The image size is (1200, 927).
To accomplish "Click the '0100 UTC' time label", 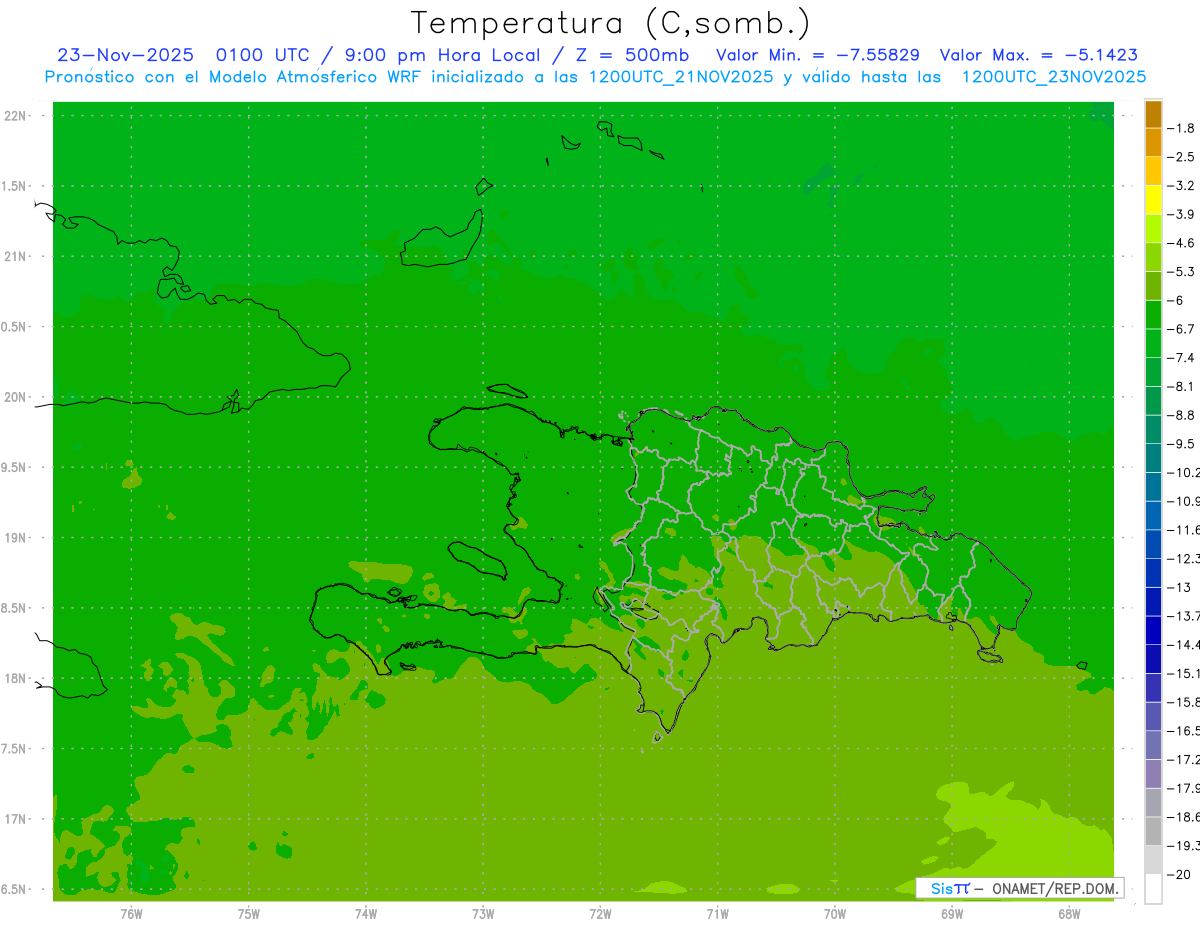I will (x=262, y=56).
